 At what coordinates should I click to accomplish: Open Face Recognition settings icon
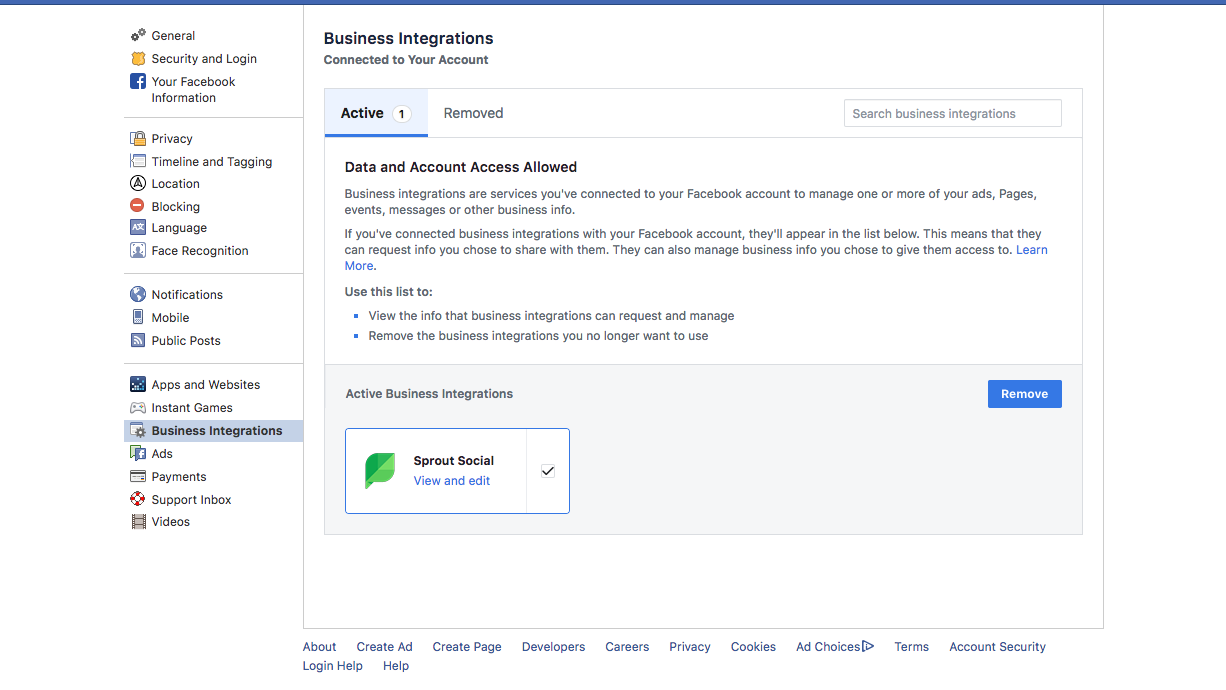137,250
